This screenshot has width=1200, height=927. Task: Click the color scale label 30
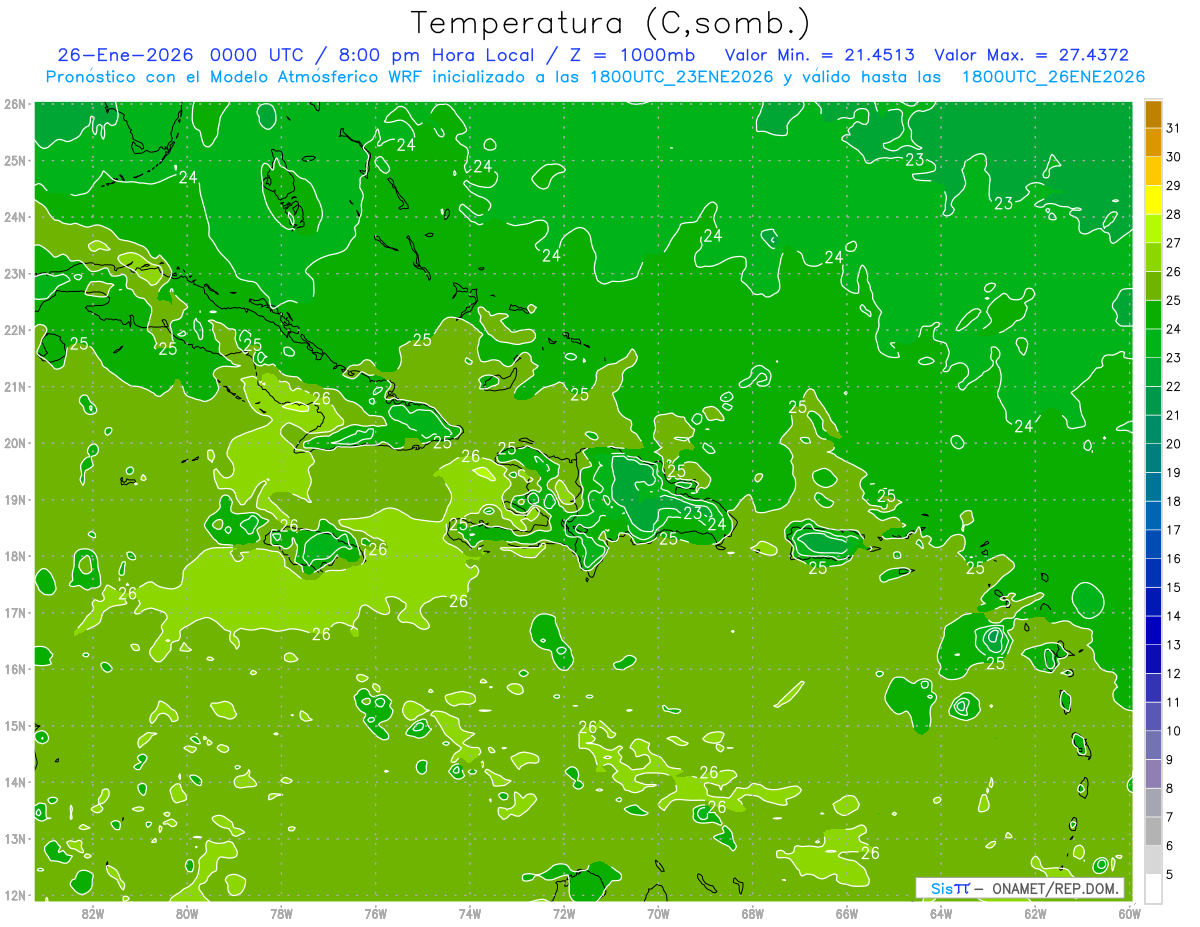1174,157
